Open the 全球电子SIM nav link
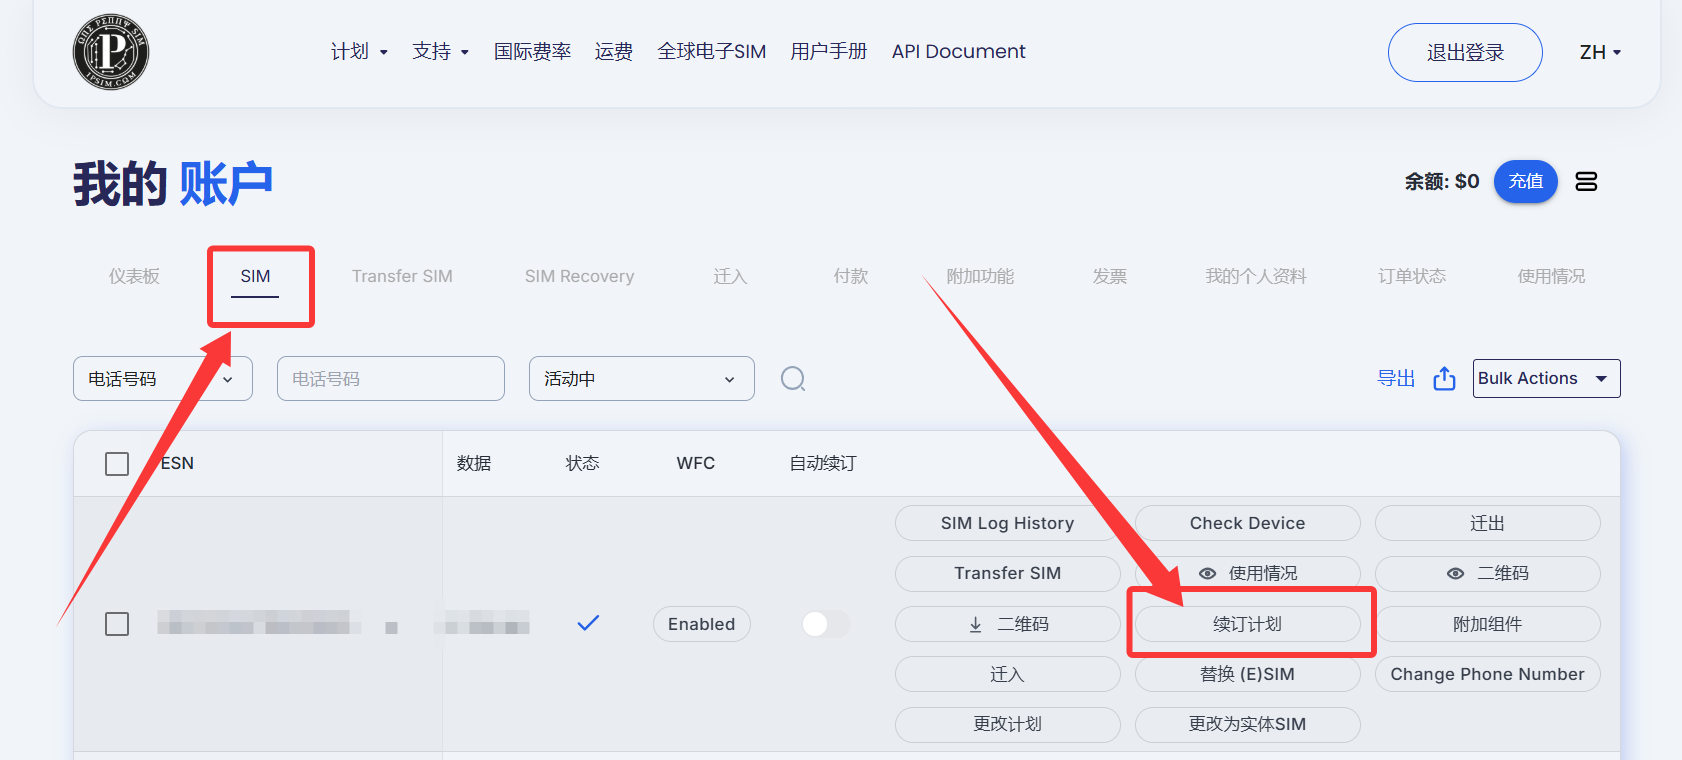The height and width of the screenshot is (760, 1682). (711, 52)
